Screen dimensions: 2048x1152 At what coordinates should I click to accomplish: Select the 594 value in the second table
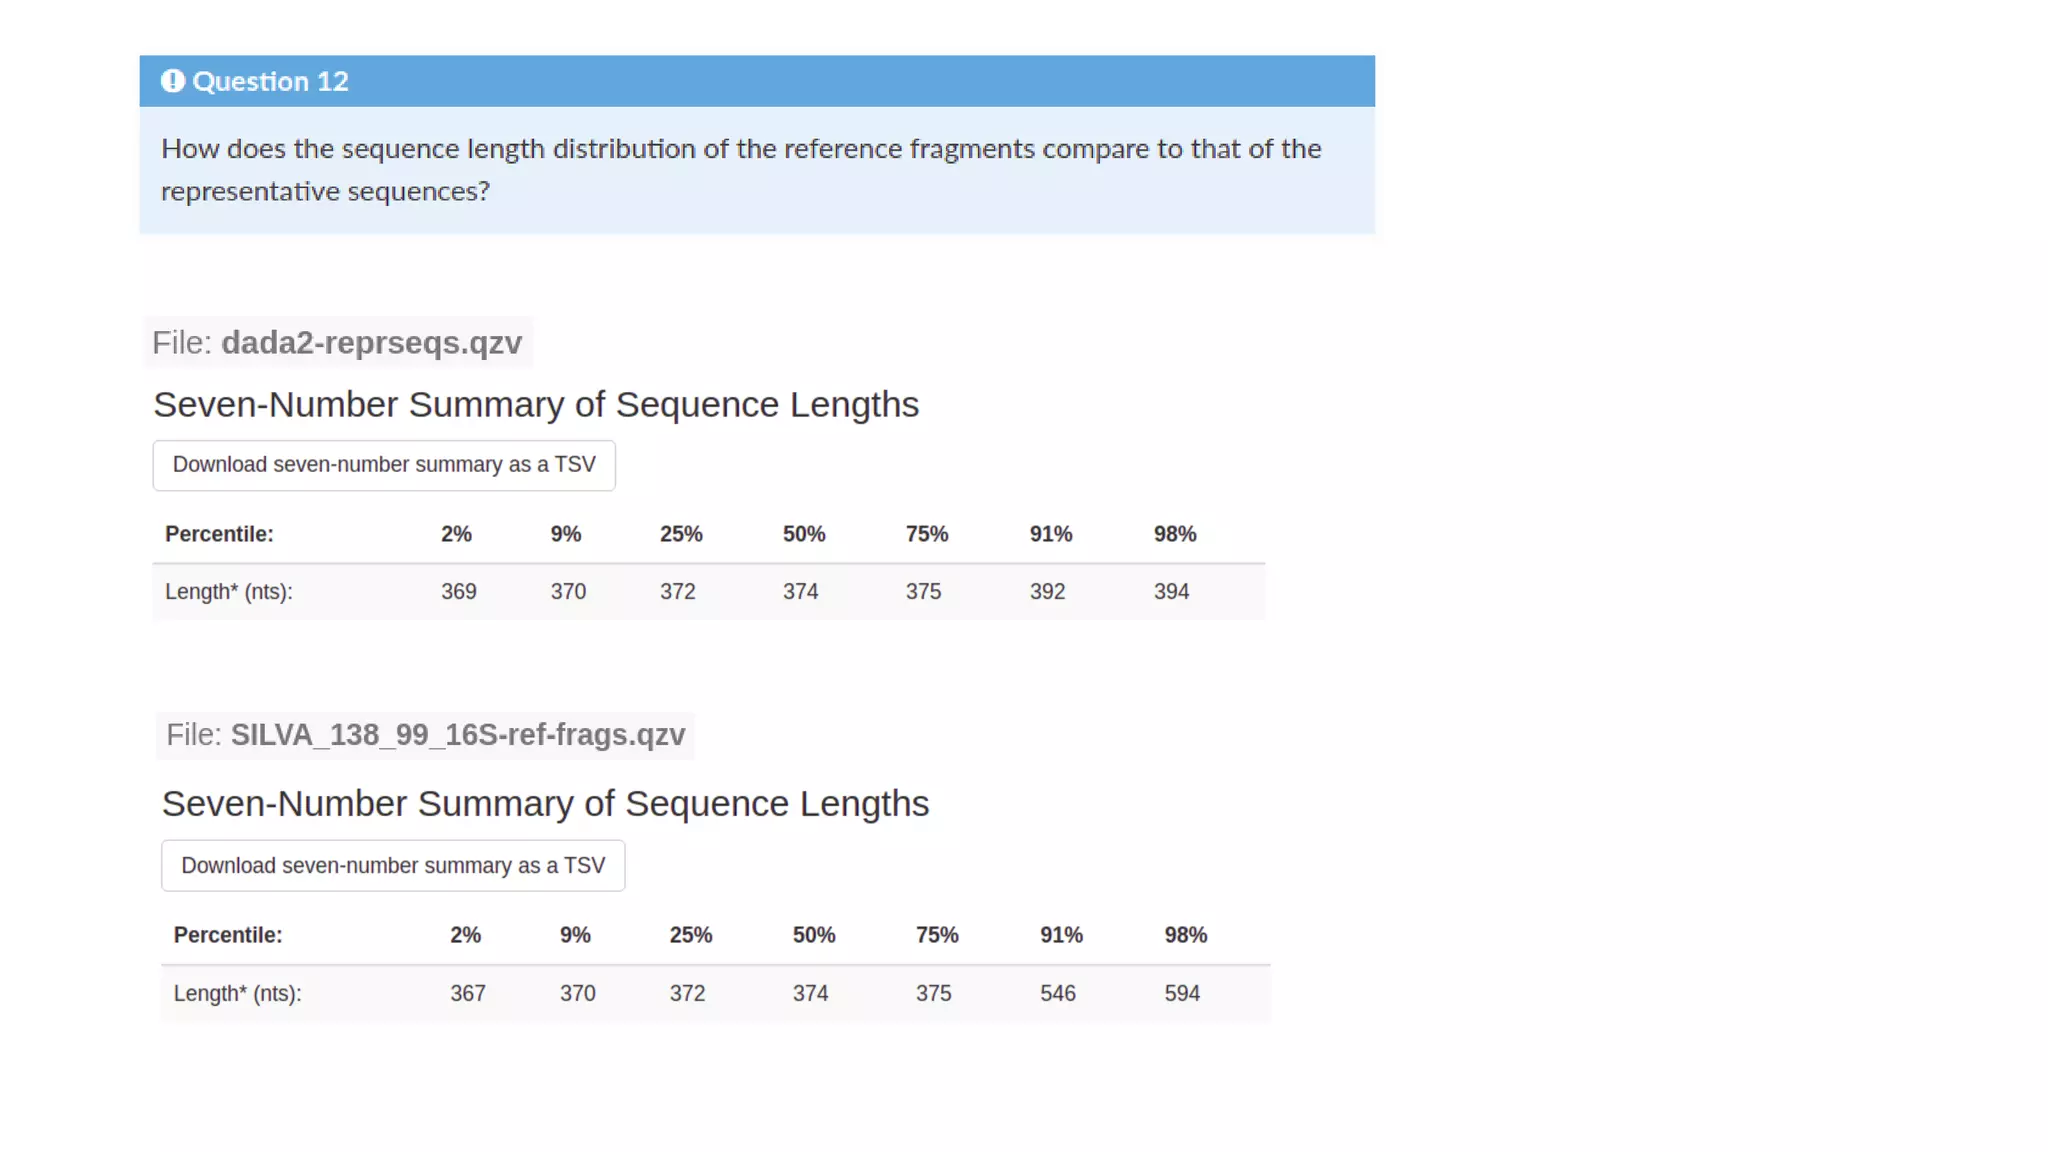[1181, 994]
